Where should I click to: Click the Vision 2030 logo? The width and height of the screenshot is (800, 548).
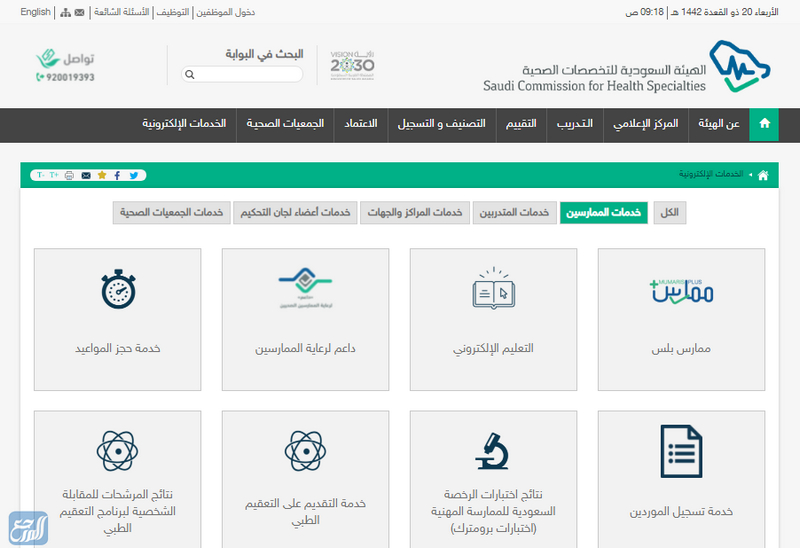tap(352, 65)
